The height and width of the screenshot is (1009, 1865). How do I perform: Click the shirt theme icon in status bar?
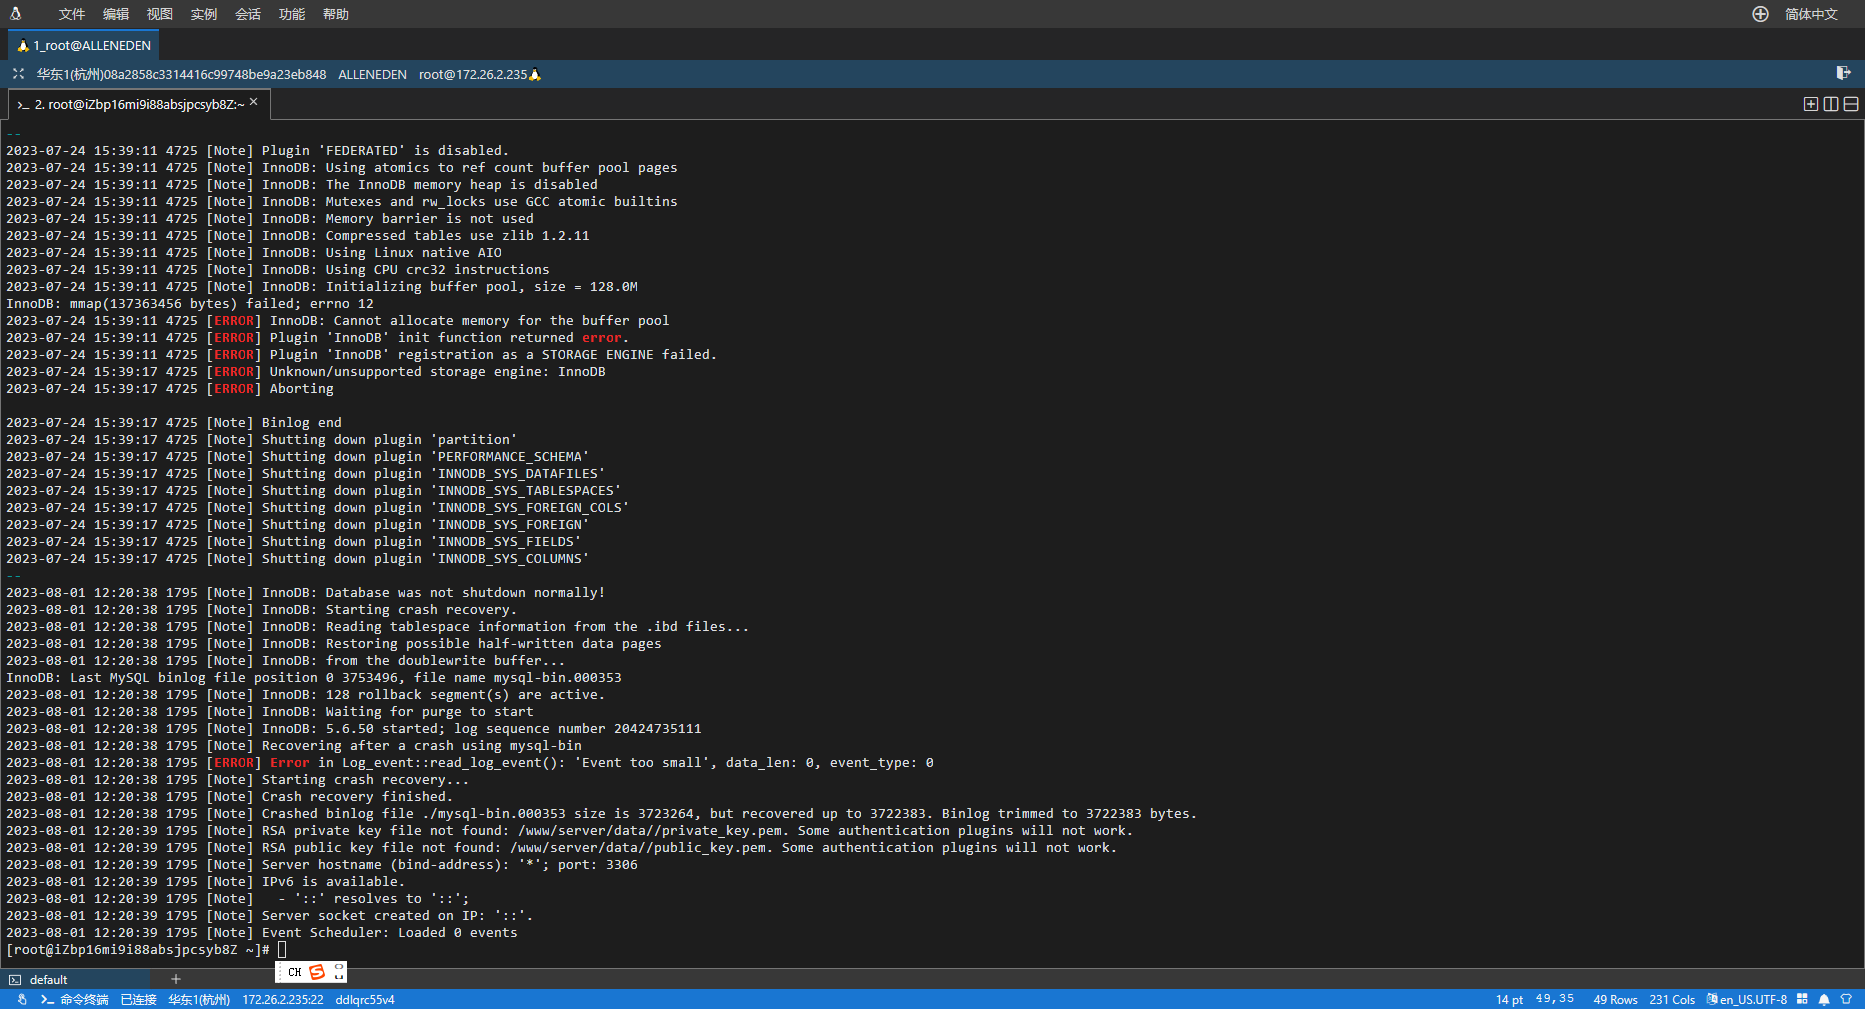pos(1846,999)
